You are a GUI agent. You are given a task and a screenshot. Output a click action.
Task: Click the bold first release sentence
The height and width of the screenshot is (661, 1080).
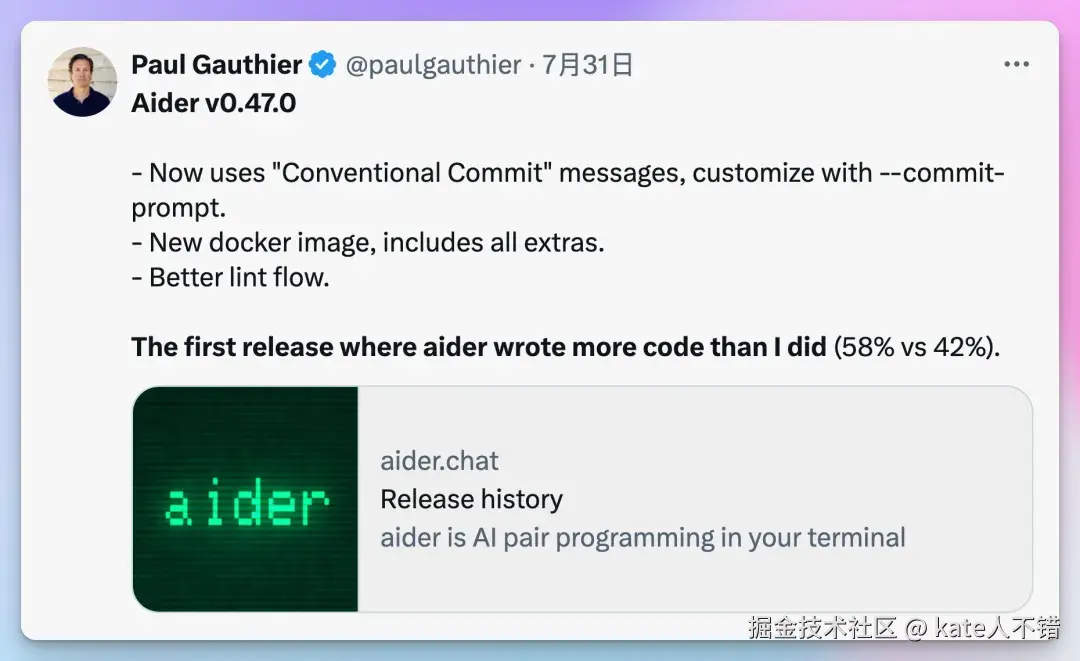479,347
